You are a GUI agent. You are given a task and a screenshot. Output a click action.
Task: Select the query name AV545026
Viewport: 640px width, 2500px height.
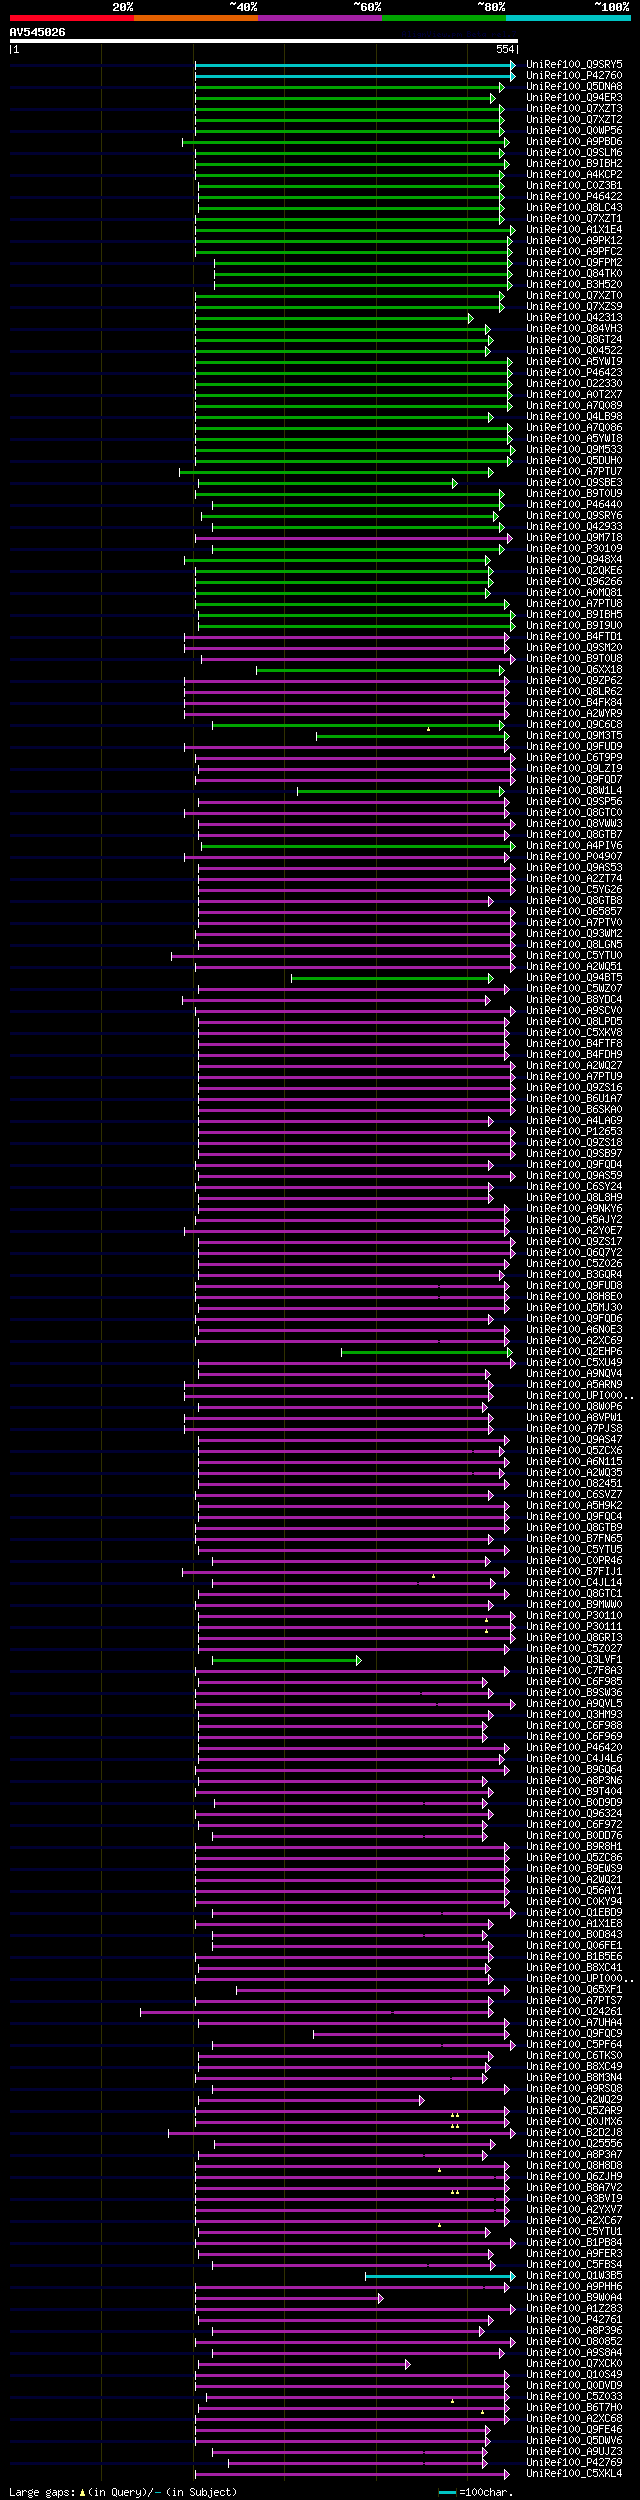(38, 32)
